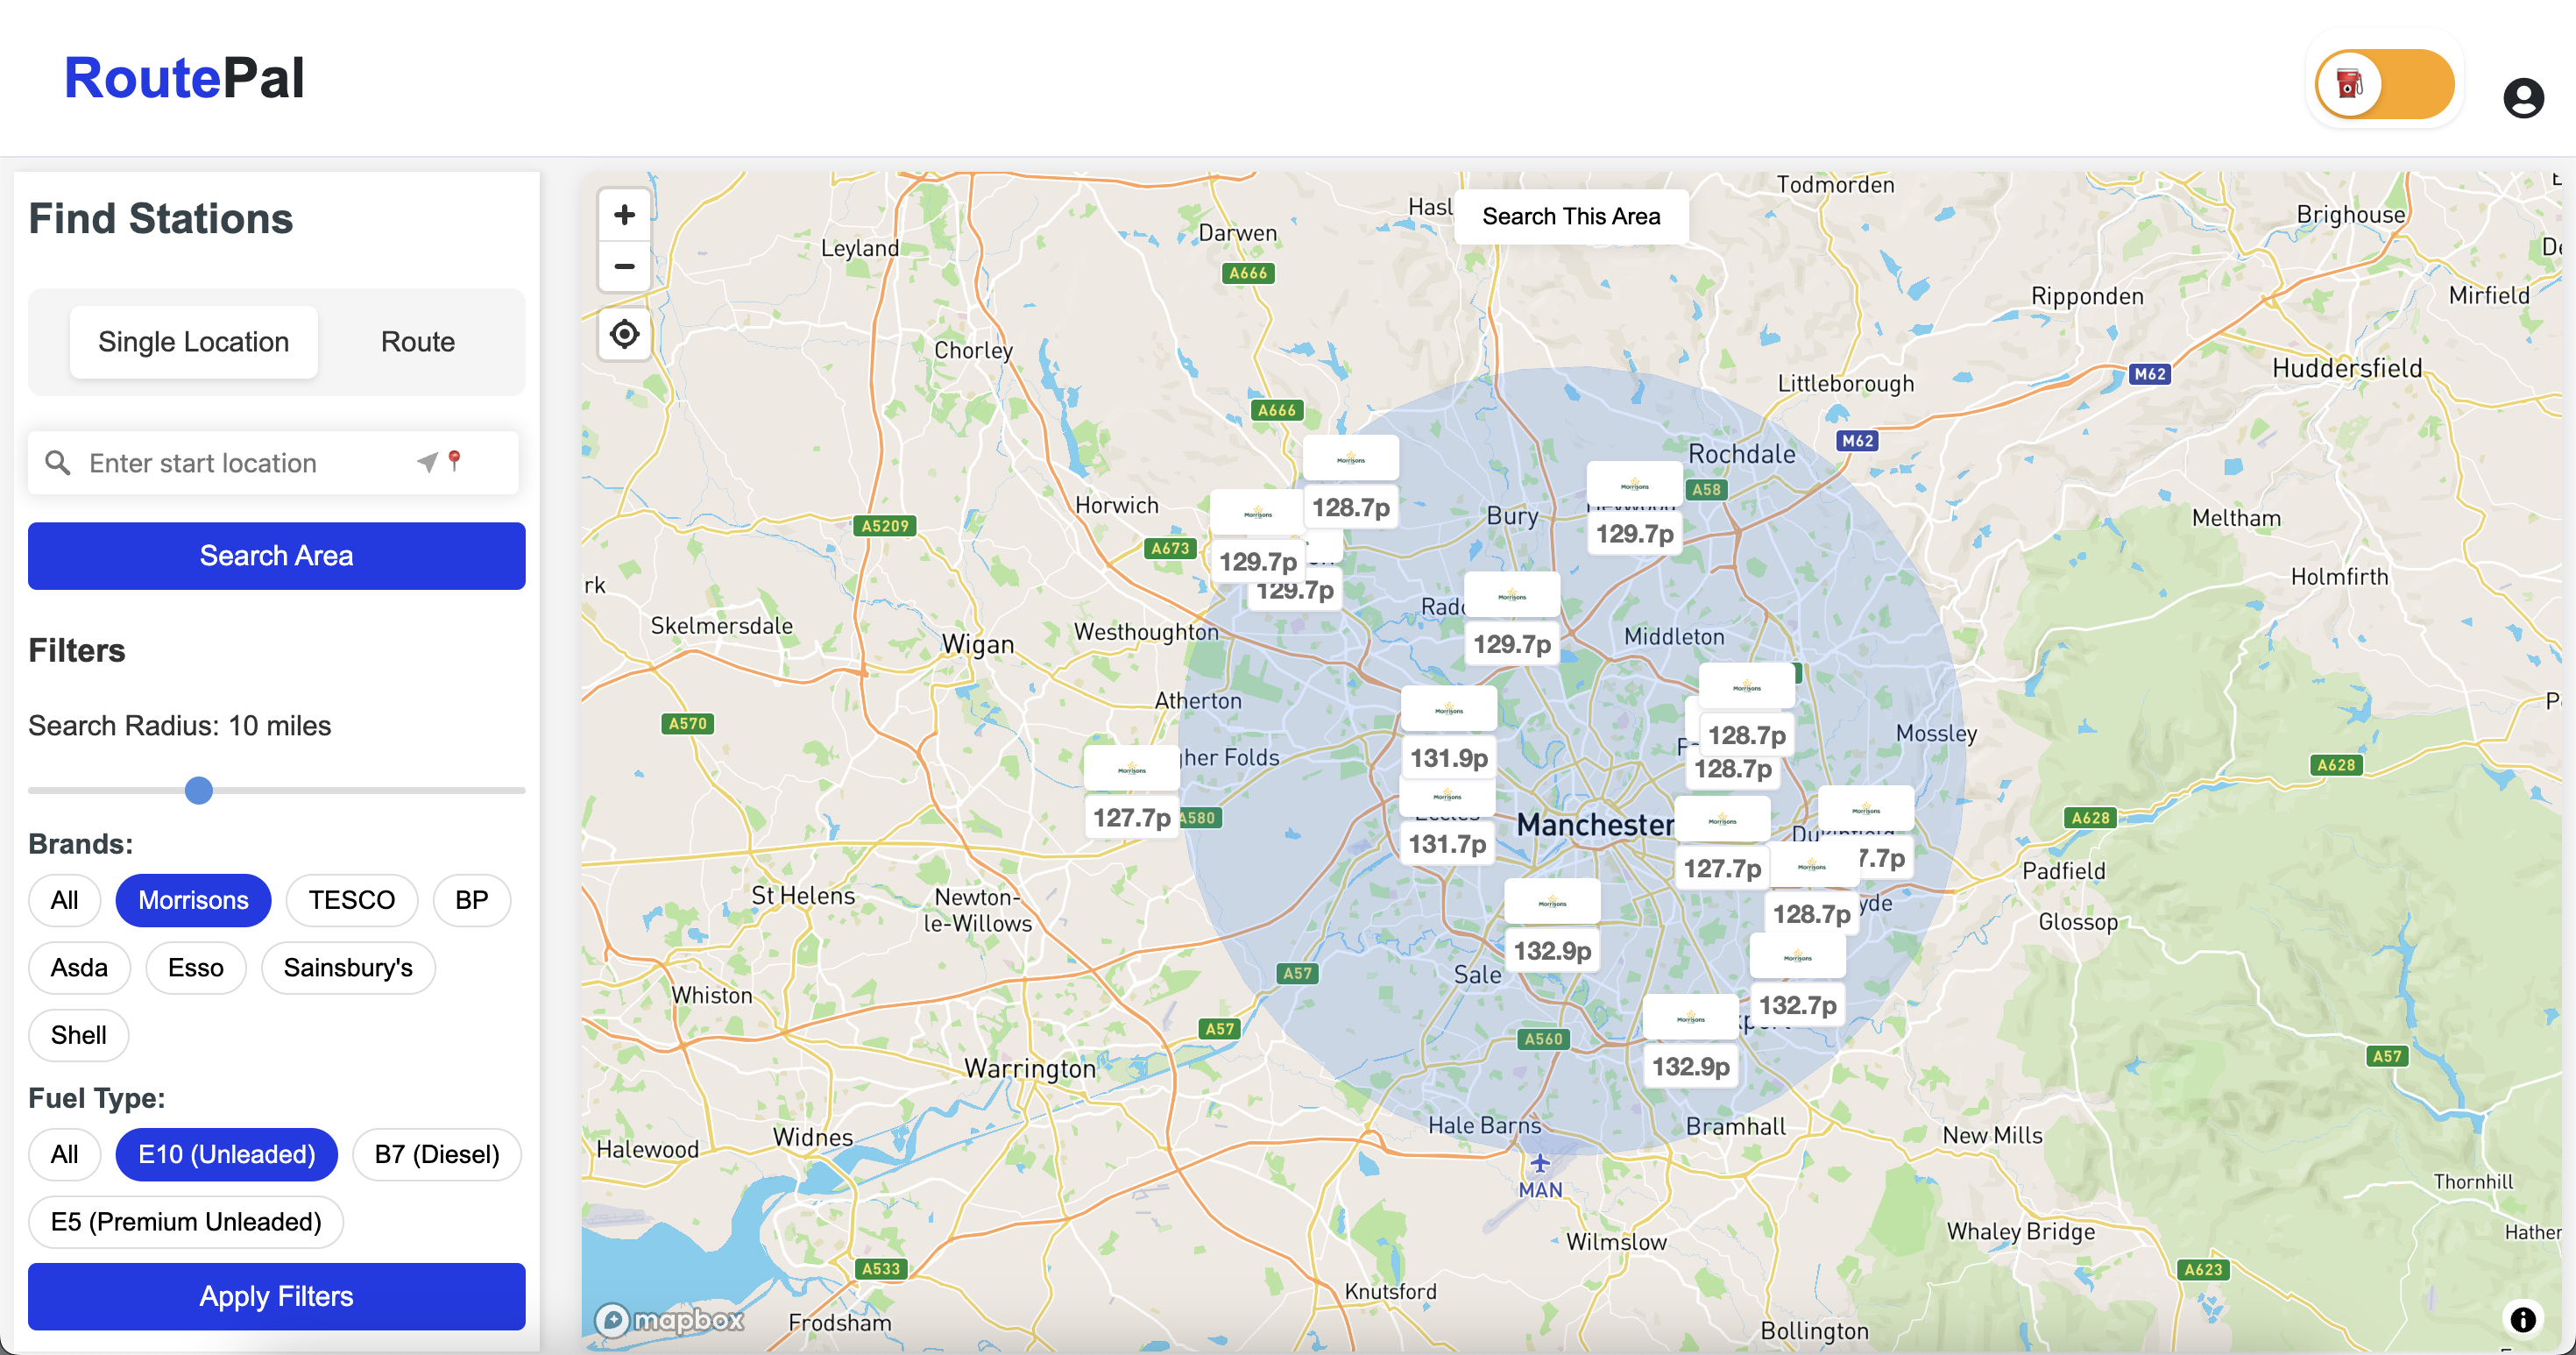Zoom in the map with plus button
2576x1355 pixels.
tap(624, 215)
